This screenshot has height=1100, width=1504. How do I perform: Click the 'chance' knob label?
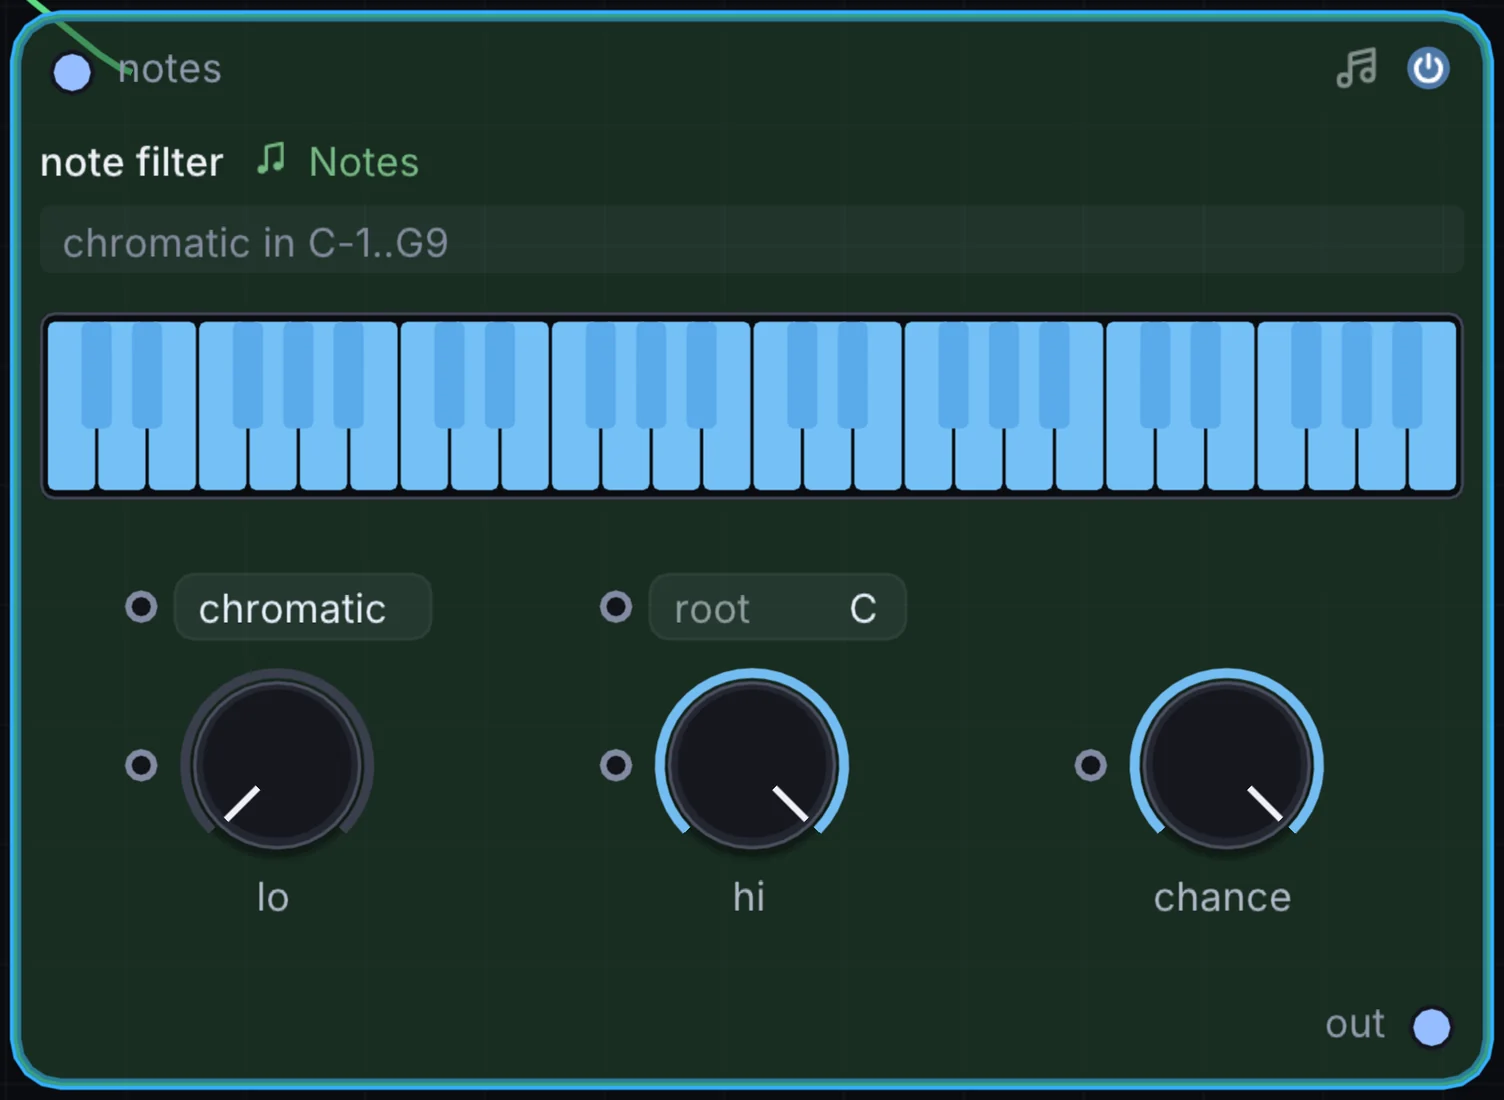point(1222,897)
